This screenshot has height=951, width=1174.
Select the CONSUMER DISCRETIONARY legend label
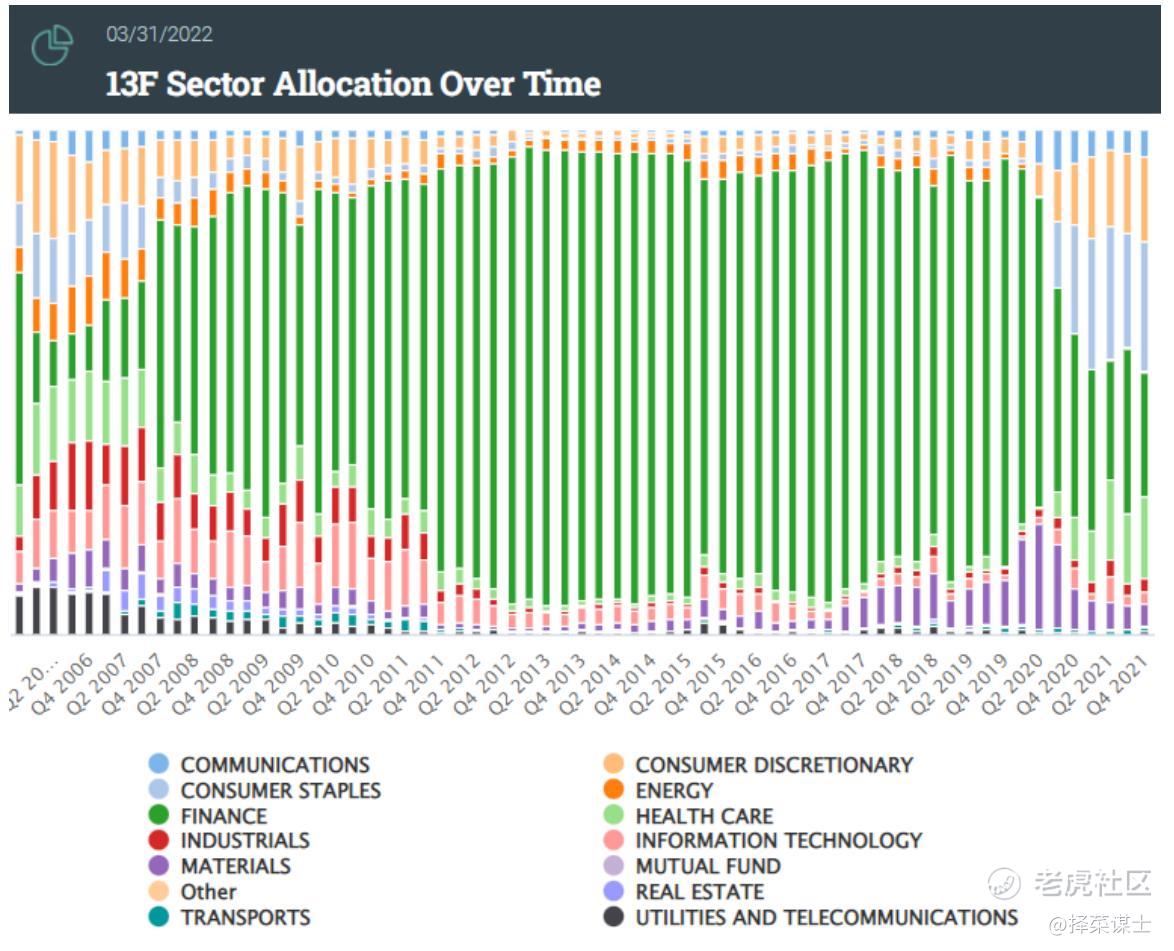(x=774, y=765)
